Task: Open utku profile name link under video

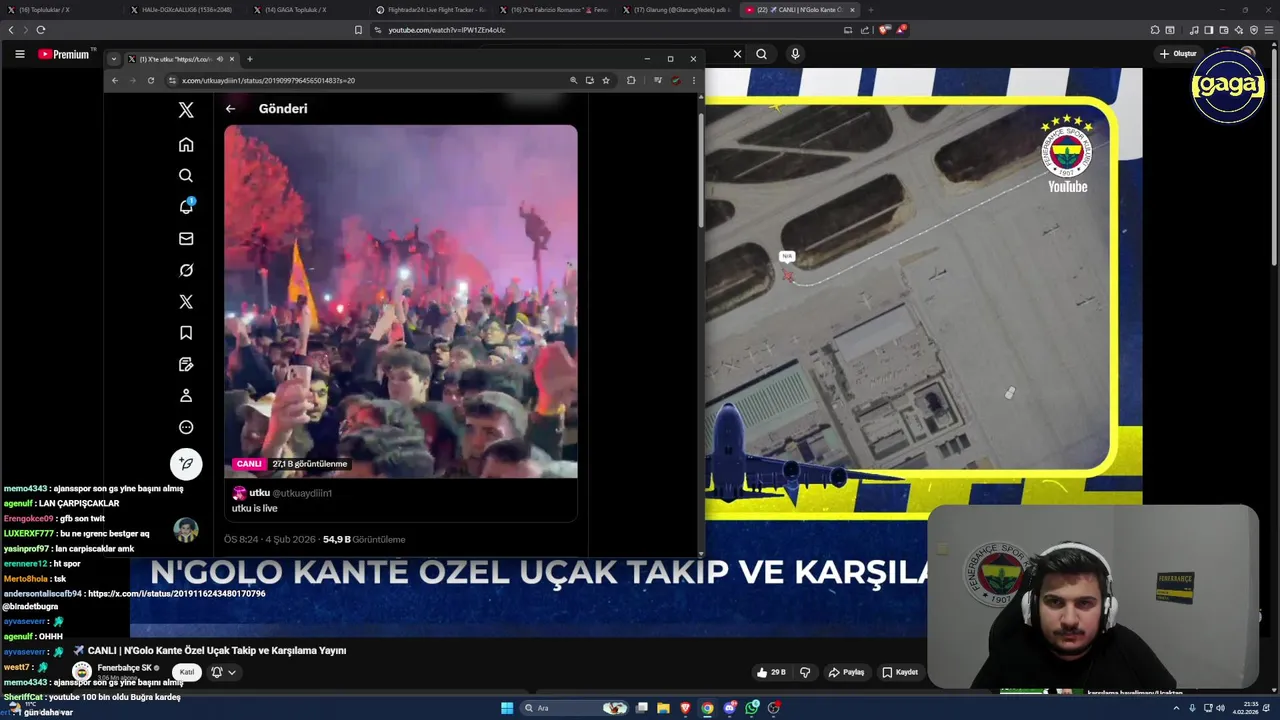Action: [x=259, y=493]
